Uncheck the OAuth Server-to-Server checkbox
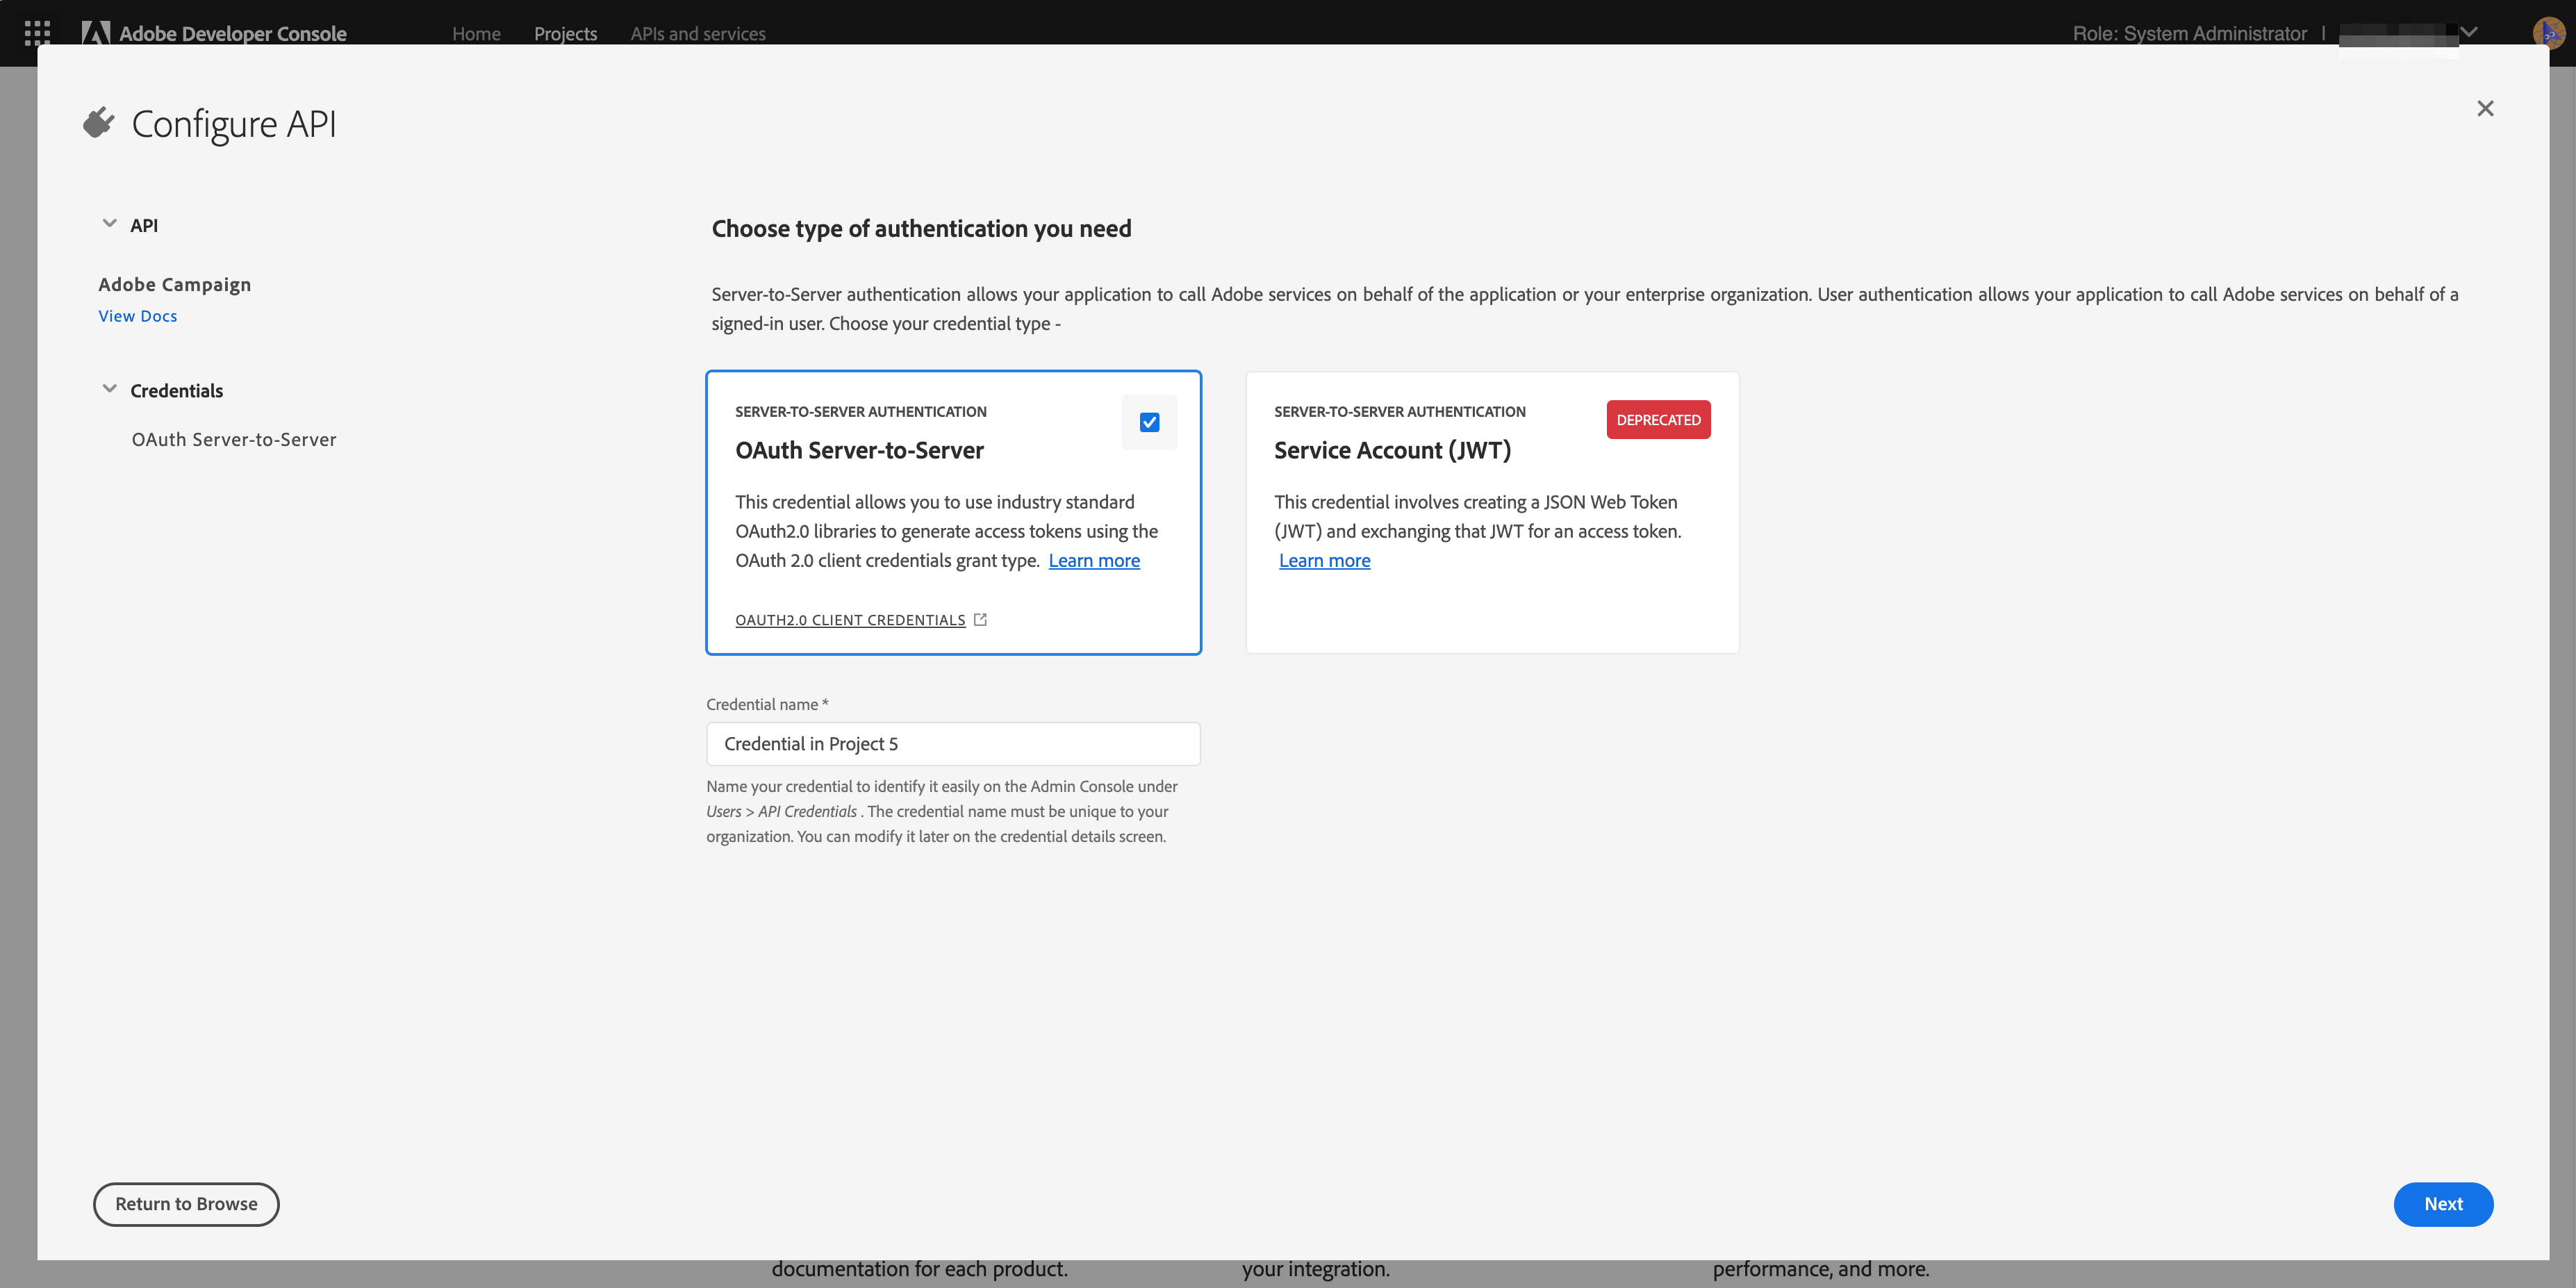 click(1149, 422)
